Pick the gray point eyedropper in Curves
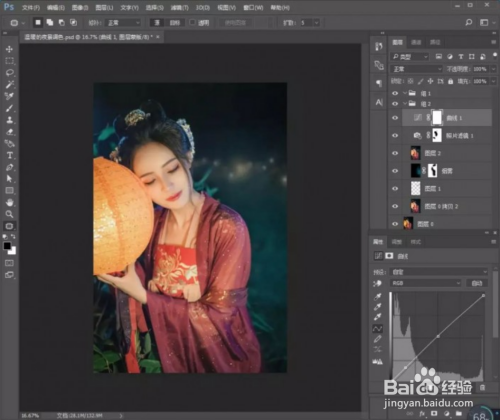 [378, 307]
